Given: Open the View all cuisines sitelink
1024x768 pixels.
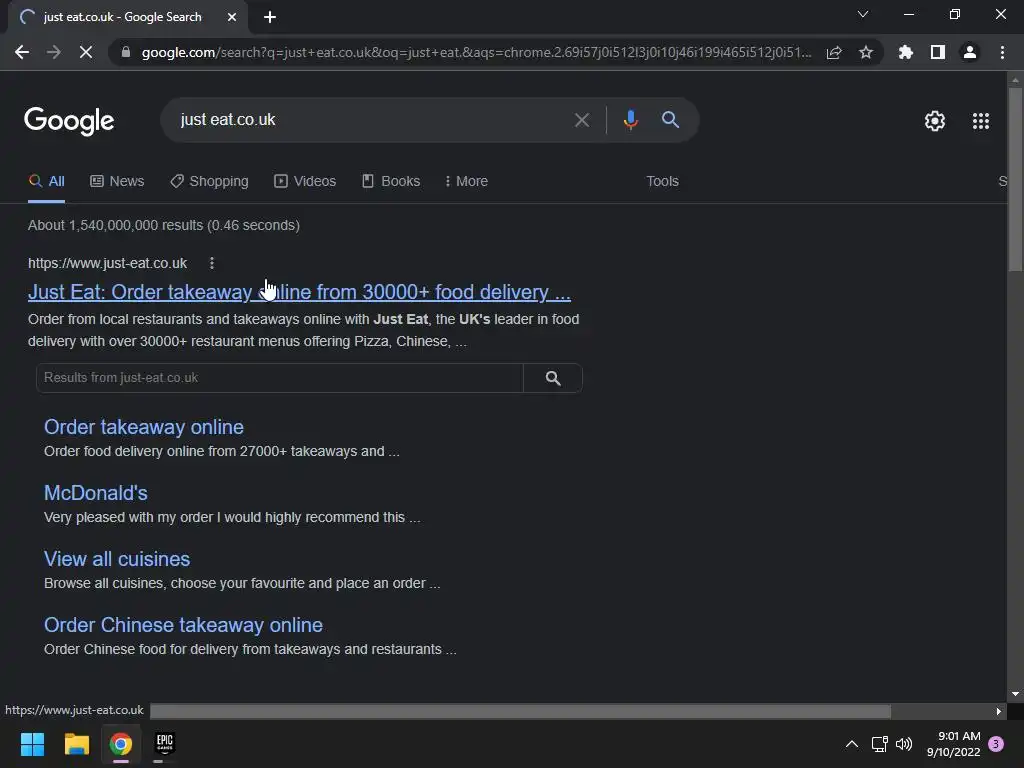Looking at the screenshot, I should [117, 559].
